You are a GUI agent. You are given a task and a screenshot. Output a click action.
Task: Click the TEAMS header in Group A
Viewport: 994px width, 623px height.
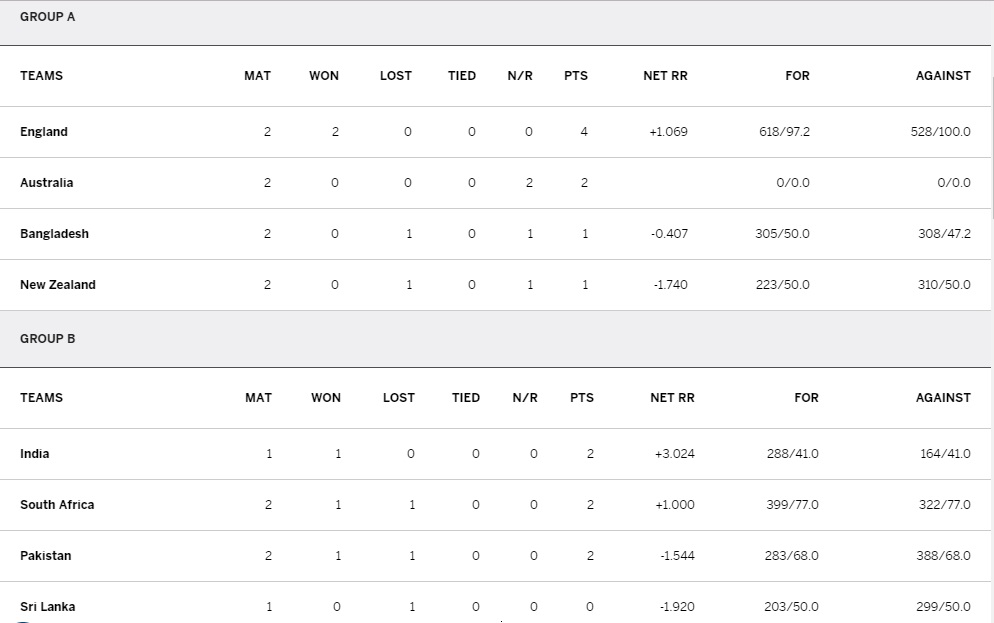[x=41, y=76]
